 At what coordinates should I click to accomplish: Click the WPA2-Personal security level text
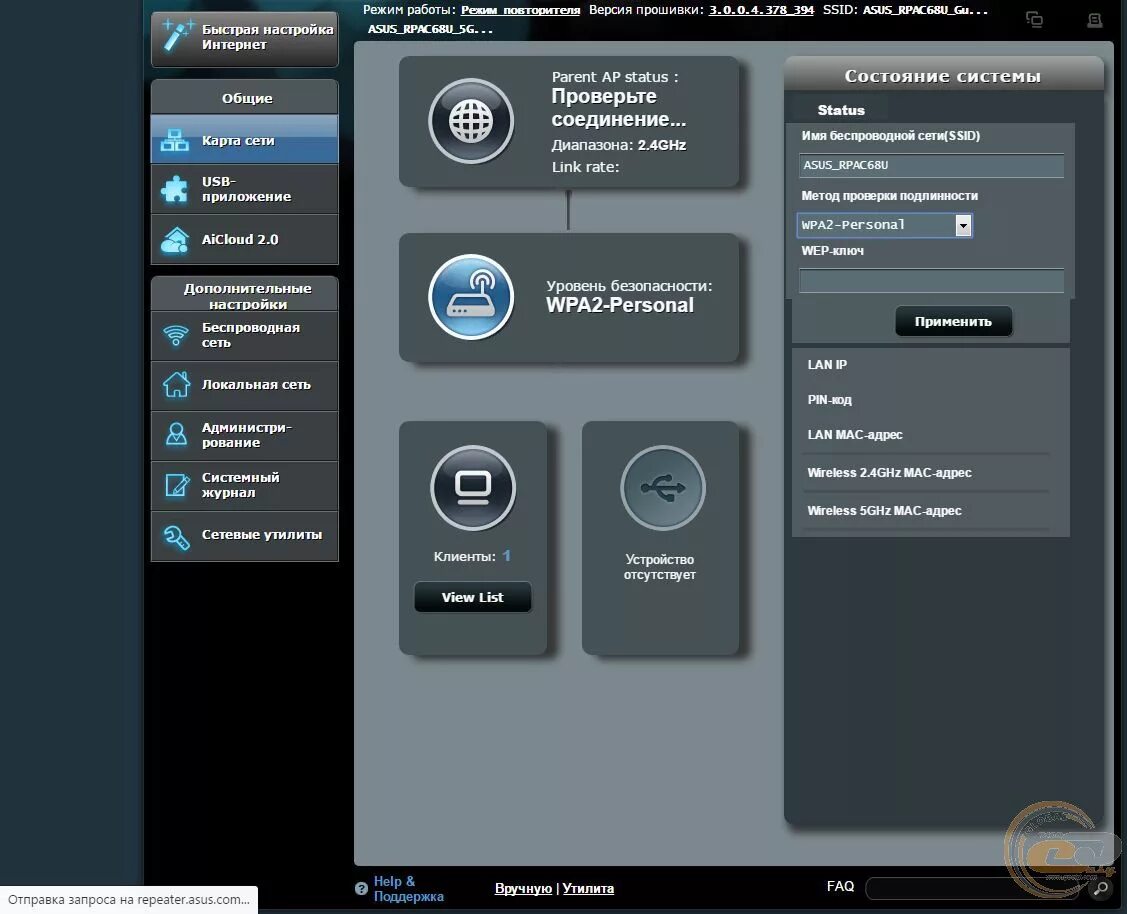coord(620,305)
